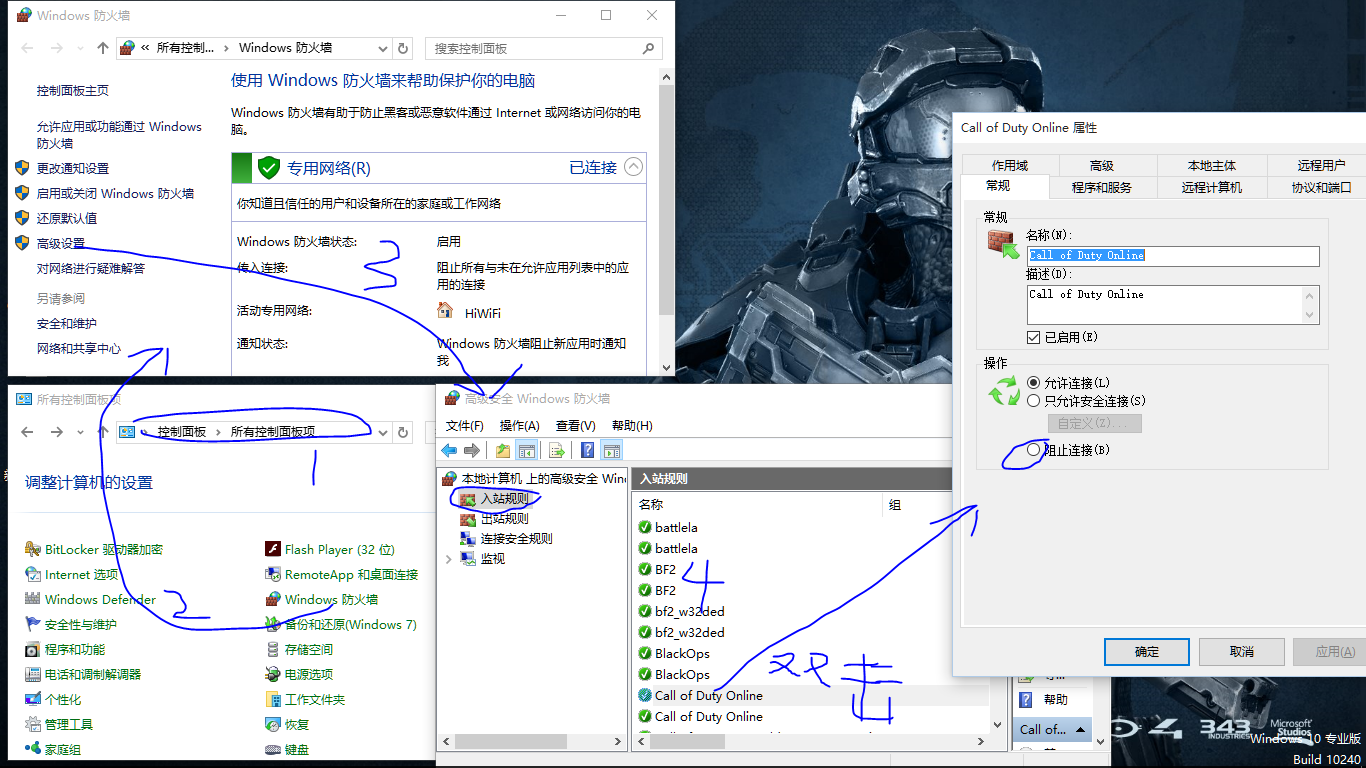Open RemoteApp 和桌面连接 item
The image size is (1366, 768).
[341, 574]
